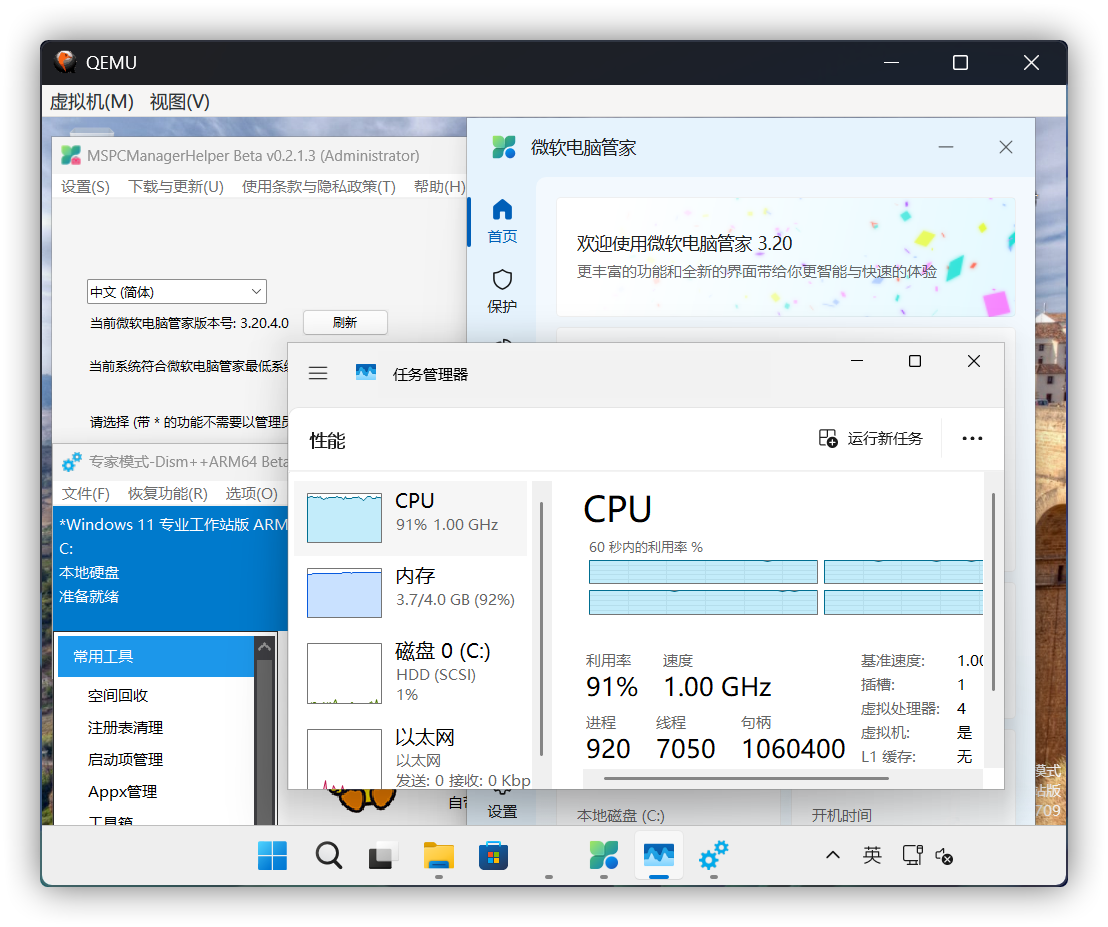The image size is (1108, 927).
Task: Click 开机时间 label in PC Manager
Action: (x=842, y=815)
